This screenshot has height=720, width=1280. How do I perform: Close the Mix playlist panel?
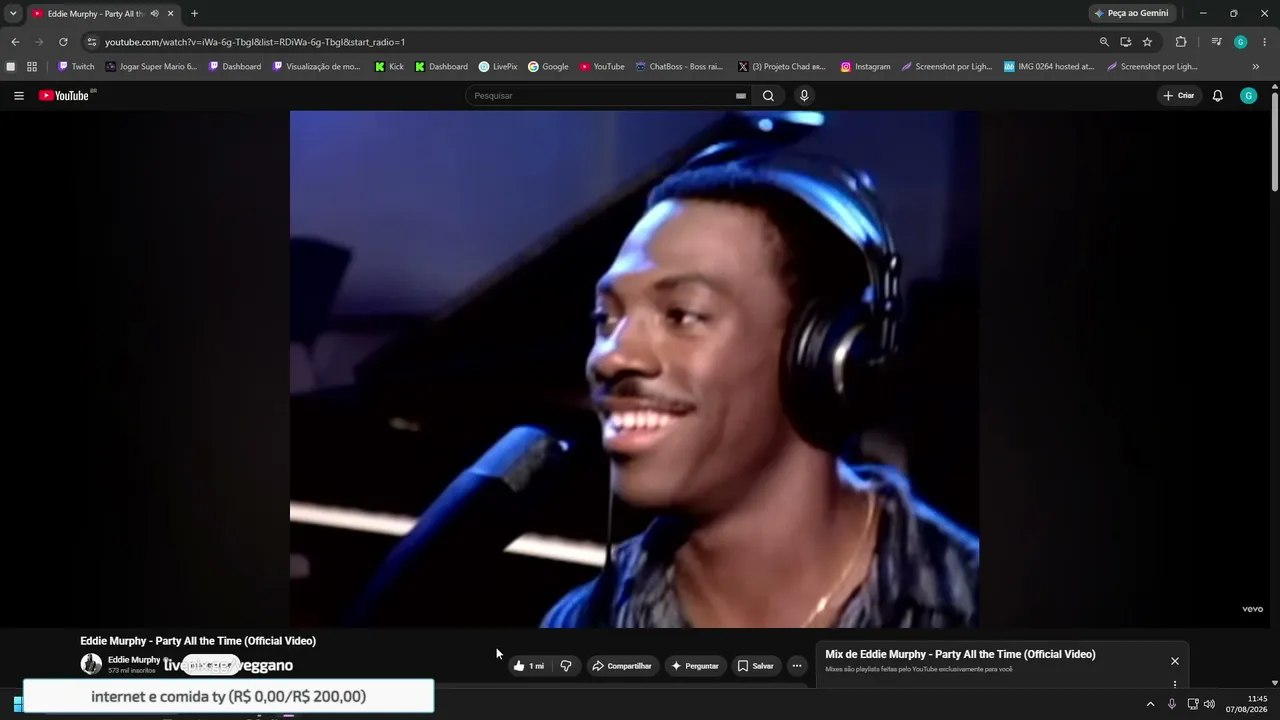click(x=1175, y=661)
